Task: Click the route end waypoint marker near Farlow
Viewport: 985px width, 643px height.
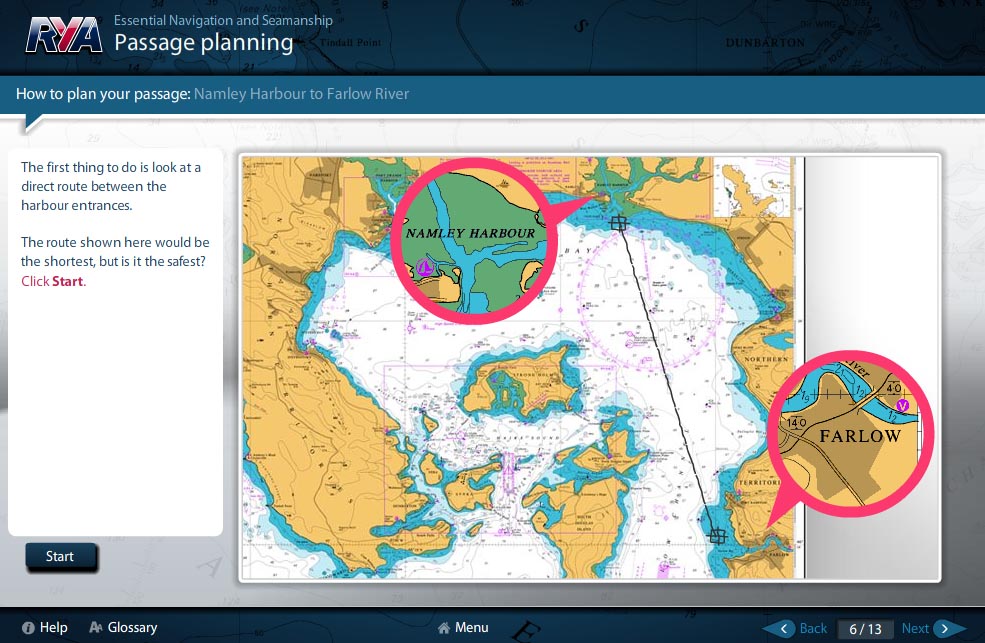Action: 717,536
